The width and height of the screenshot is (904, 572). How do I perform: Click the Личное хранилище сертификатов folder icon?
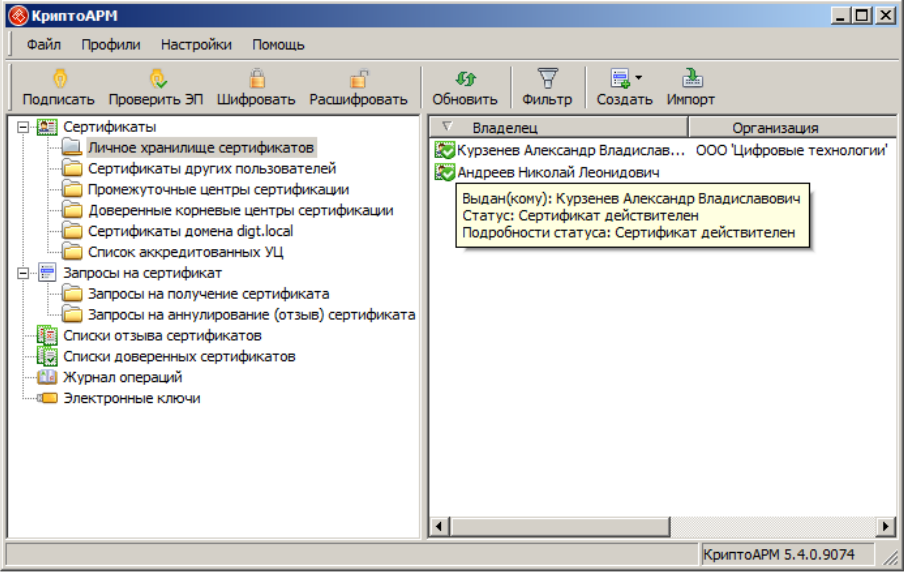point(73,148)
